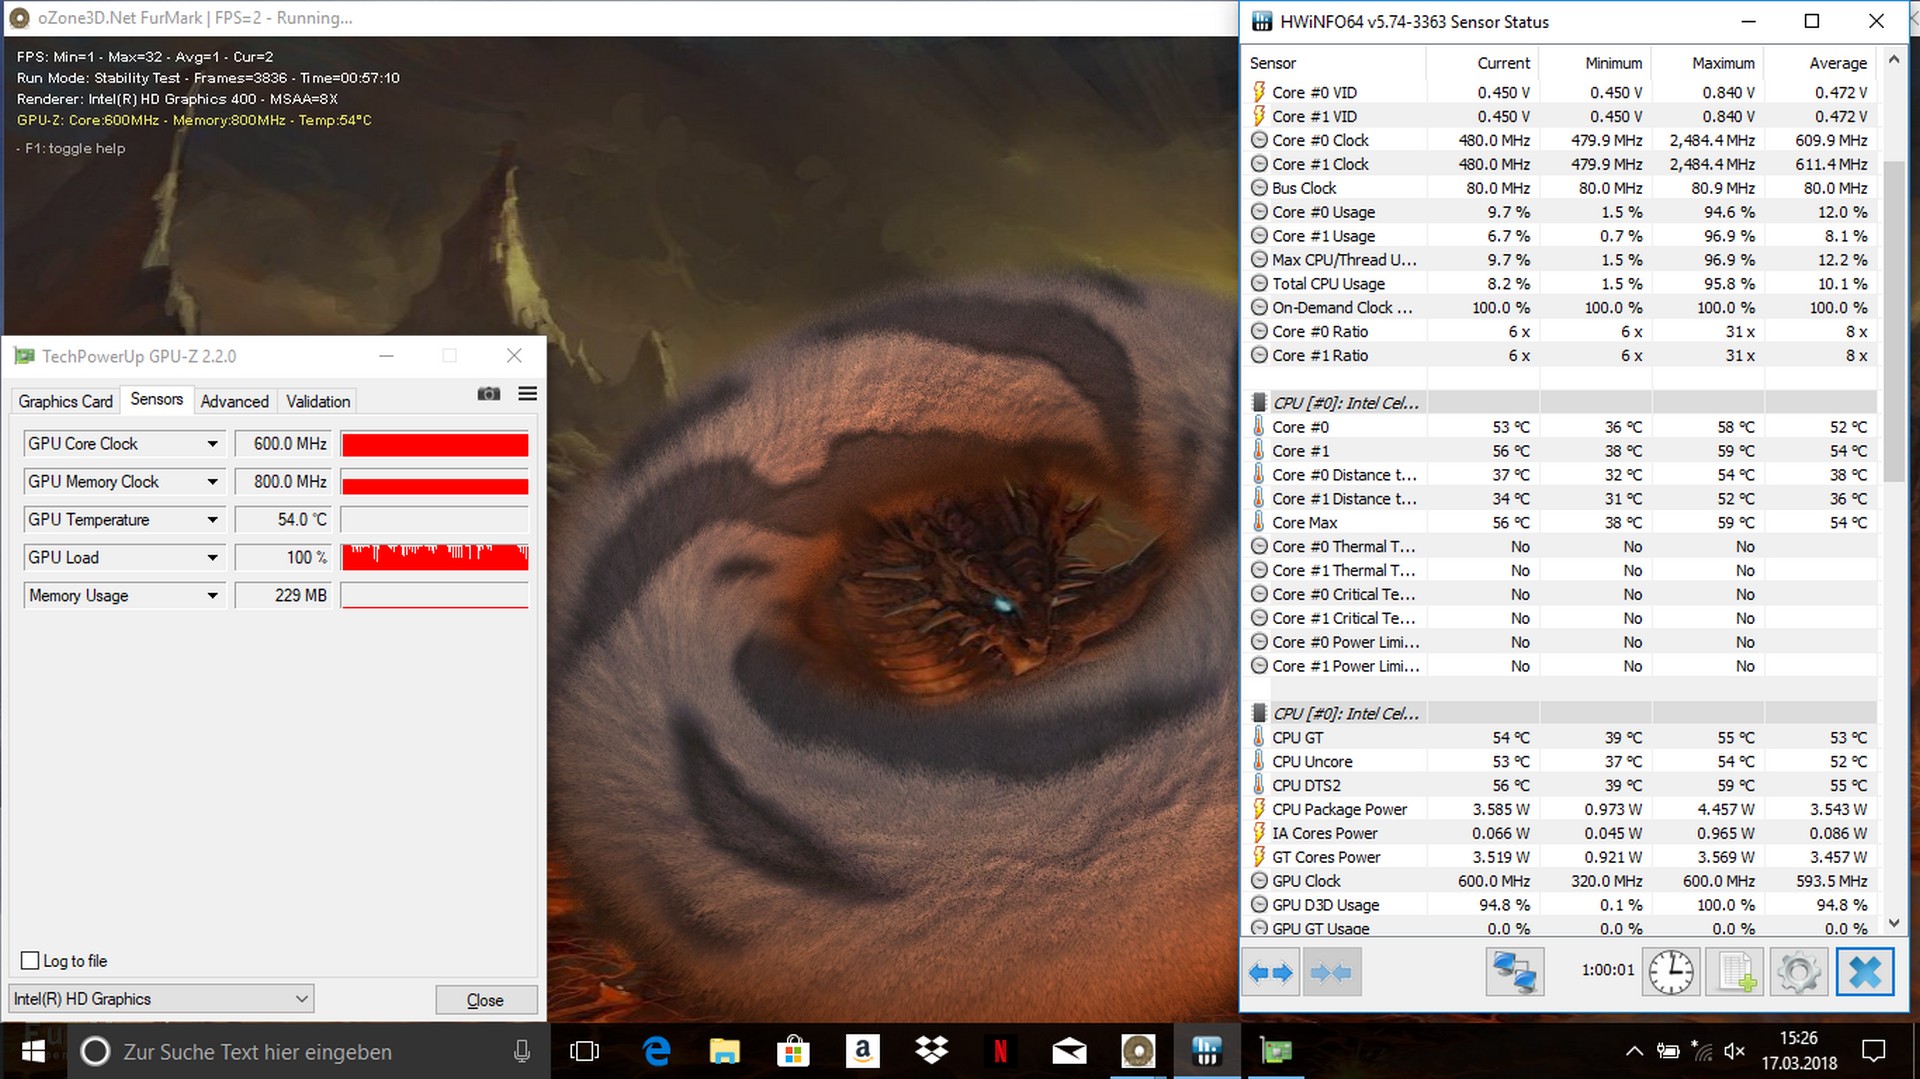
Task: Select the CPU Uncore temperature row
Action: [1560, 762]
